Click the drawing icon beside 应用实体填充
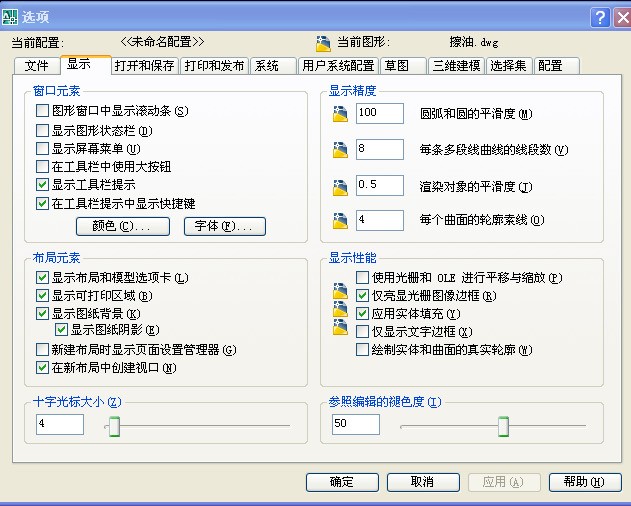The width and height of the screenshot is (631, 506). 340,309
